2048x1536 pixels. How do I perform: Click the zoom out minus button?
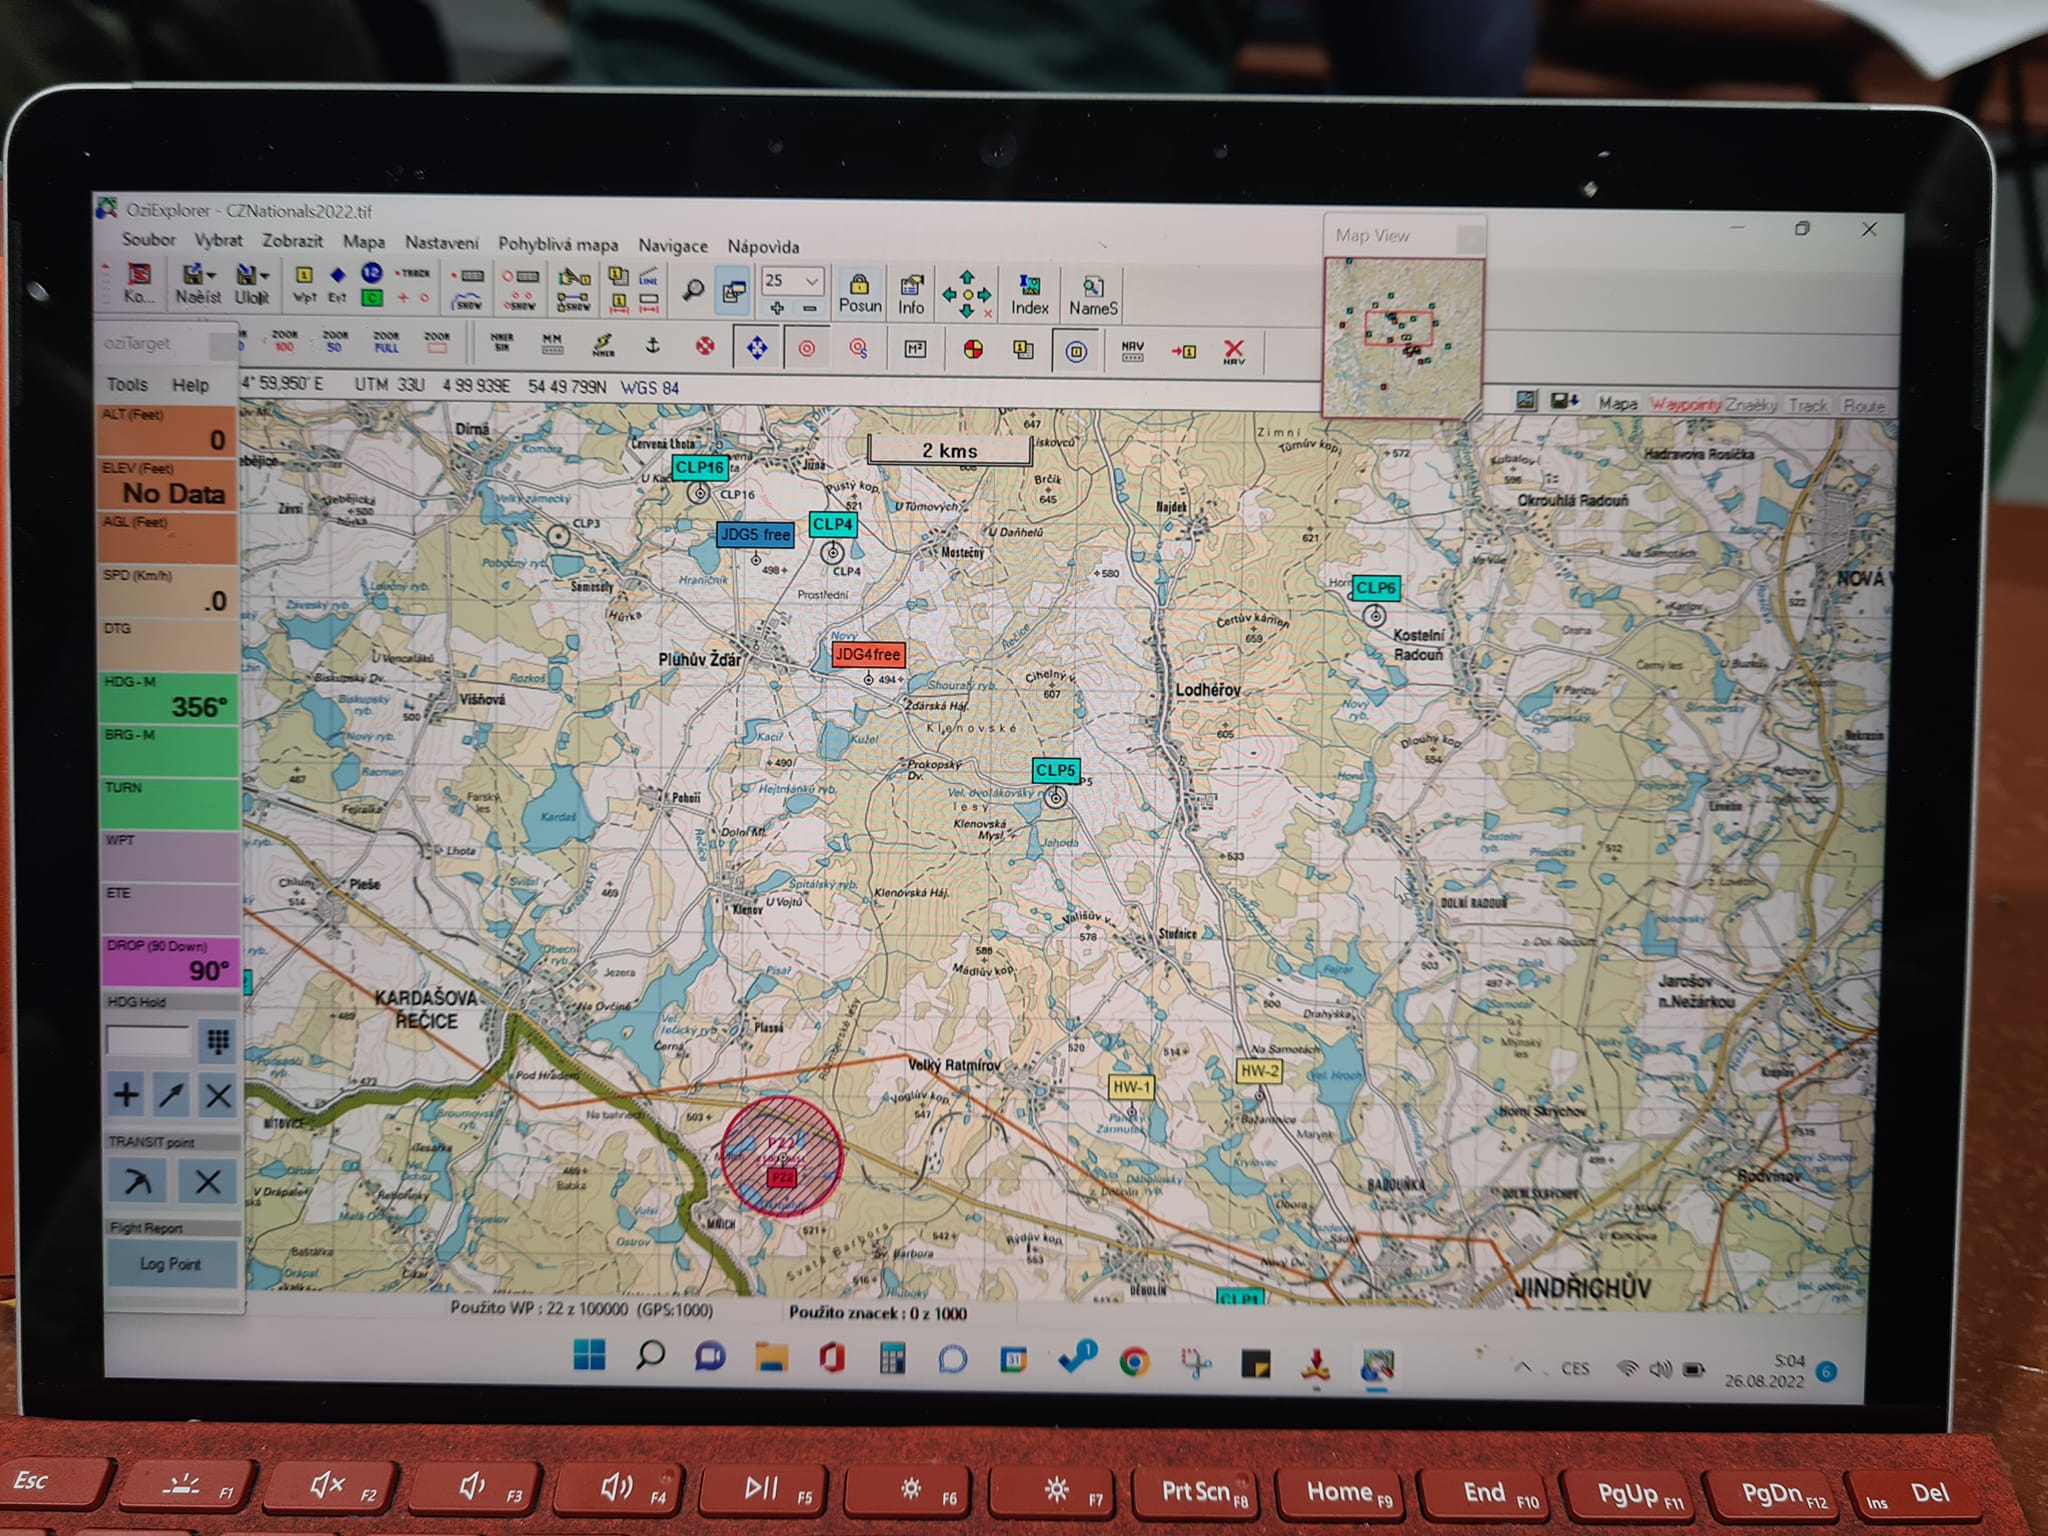coord(810,308)
